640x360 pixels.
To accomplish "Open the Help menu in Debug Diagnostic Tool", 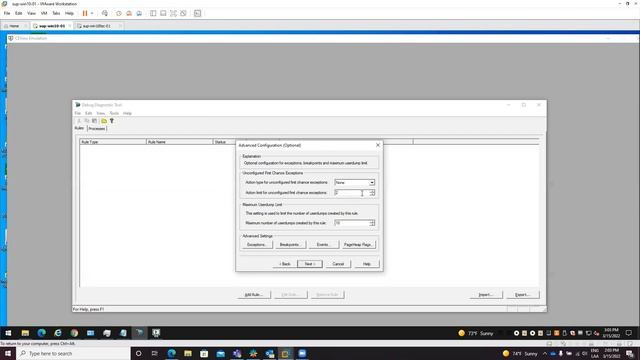I will pos(127,113).
